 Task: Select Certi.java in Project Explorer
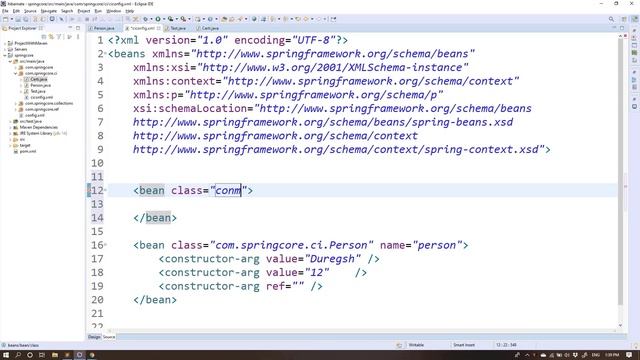[38, 79]
